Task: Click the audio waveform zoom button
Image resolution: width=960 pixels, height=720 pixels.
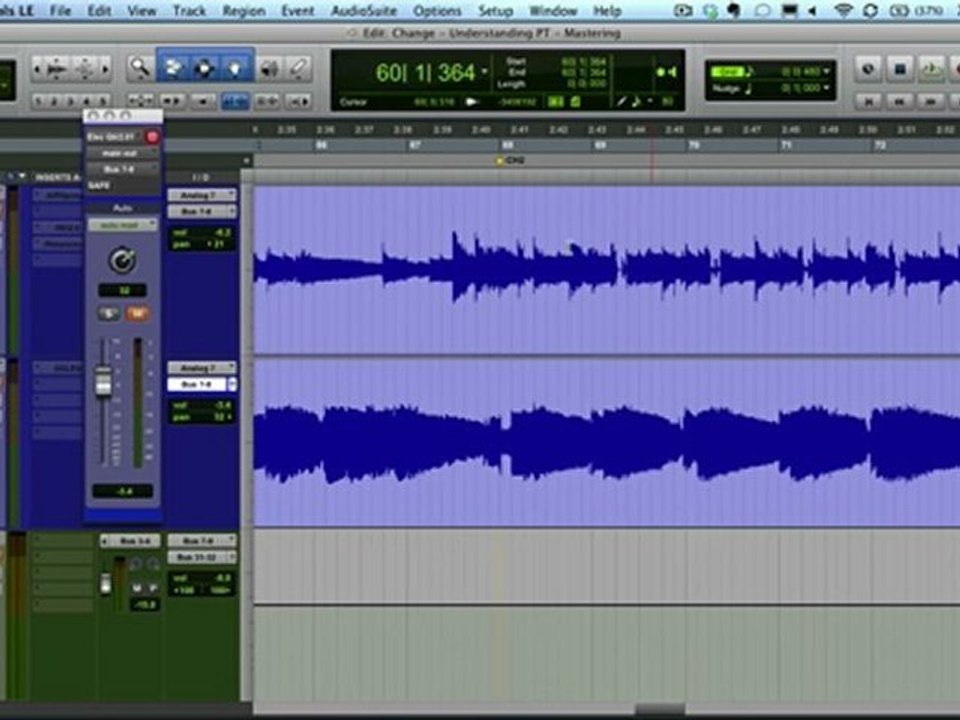Action: tap(57, 69)
